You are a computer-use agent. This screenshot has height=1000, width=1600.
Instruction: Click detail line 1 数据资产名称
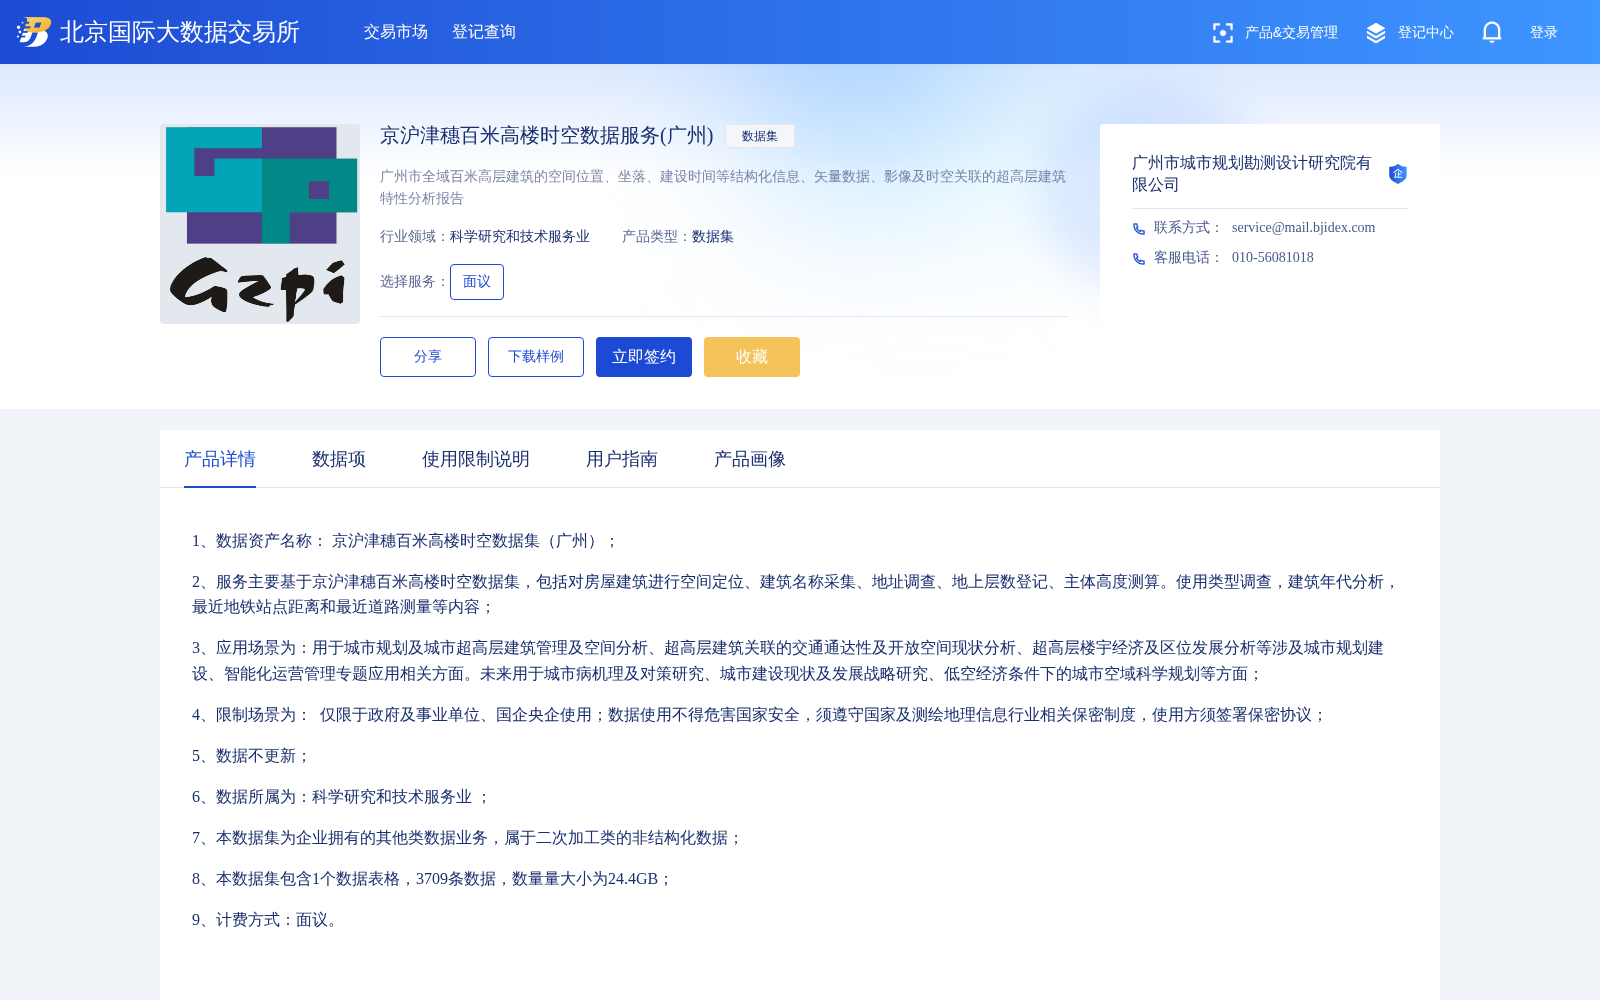tap(404, 541)
